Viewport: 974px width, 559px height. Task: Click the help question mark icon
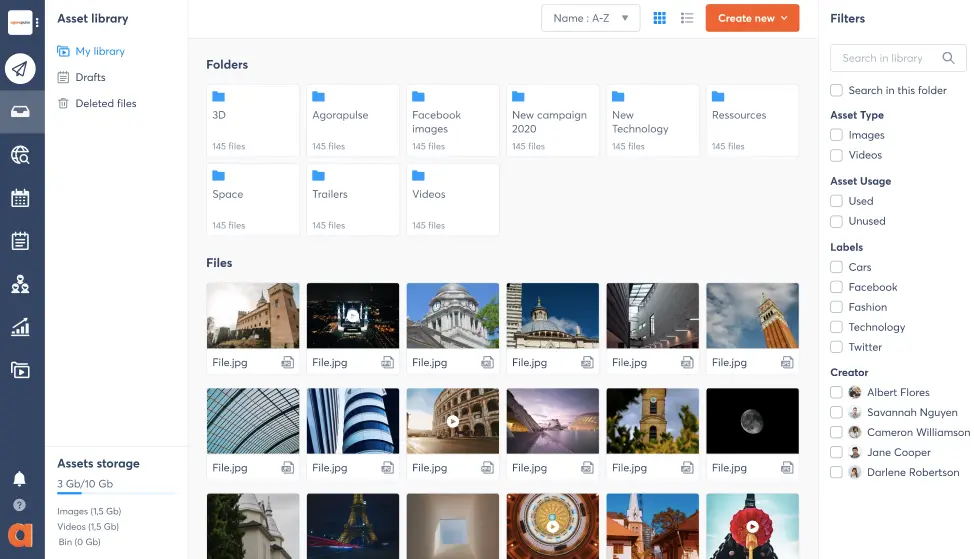click(x=19, y=505)
